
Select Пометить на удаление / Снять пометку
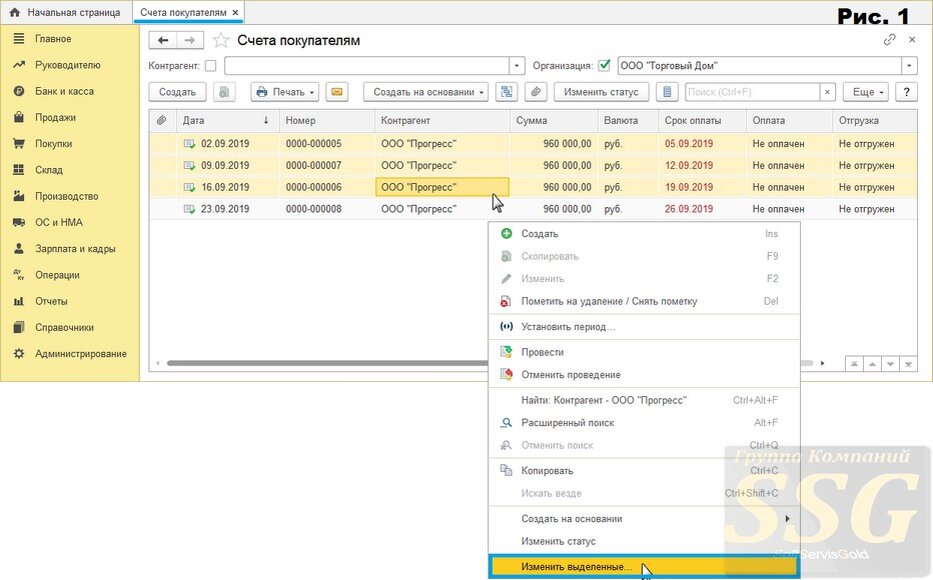(644, 301)
